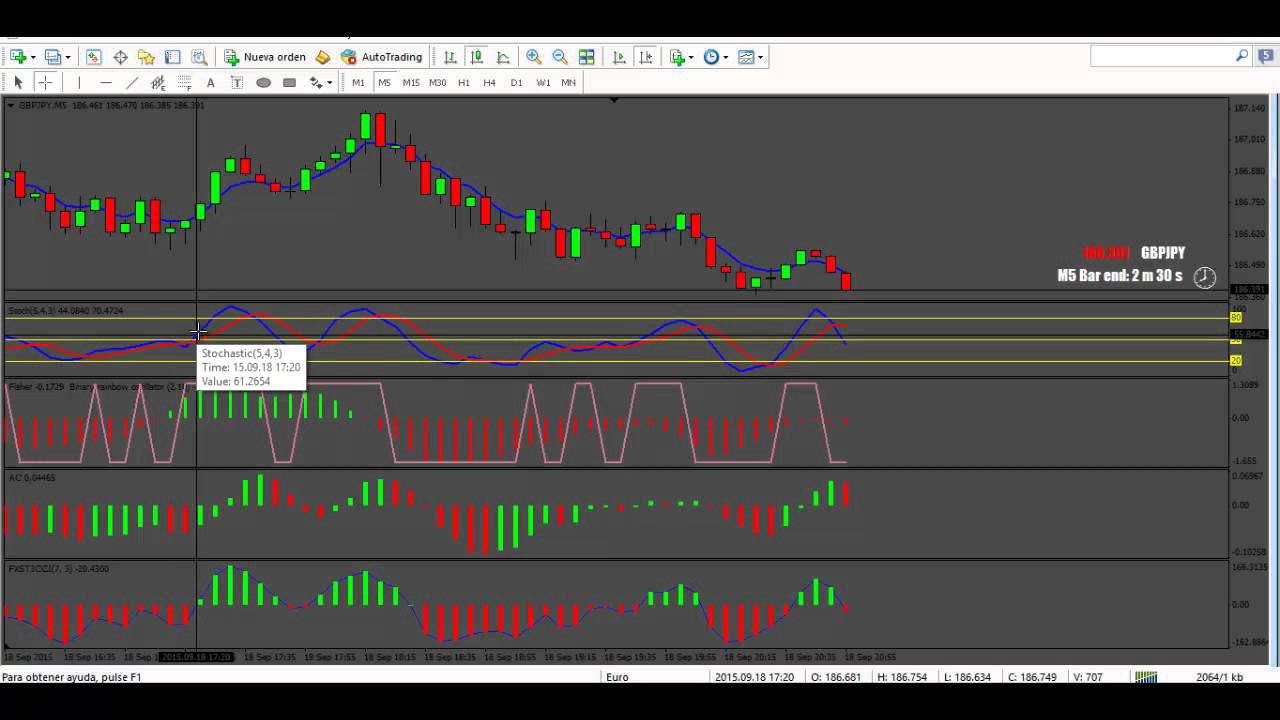
Task: Draw a vertical line
Action: pos(79,82)
